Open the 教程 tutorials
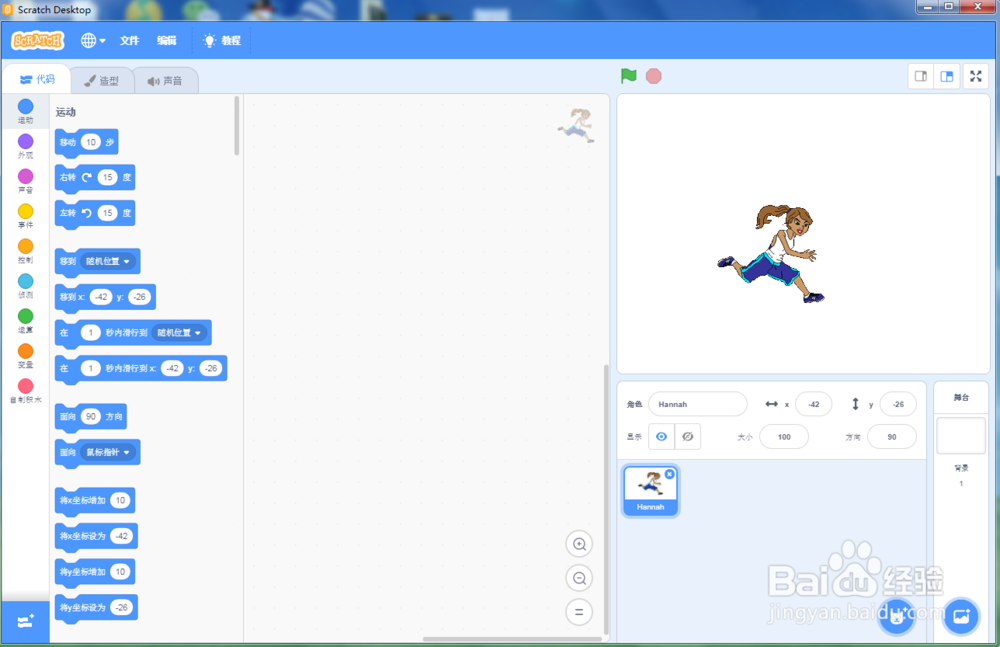Image resolution: width=1000 pixels, height=647 pixels. pyautogui.click(x=221, y=41)
